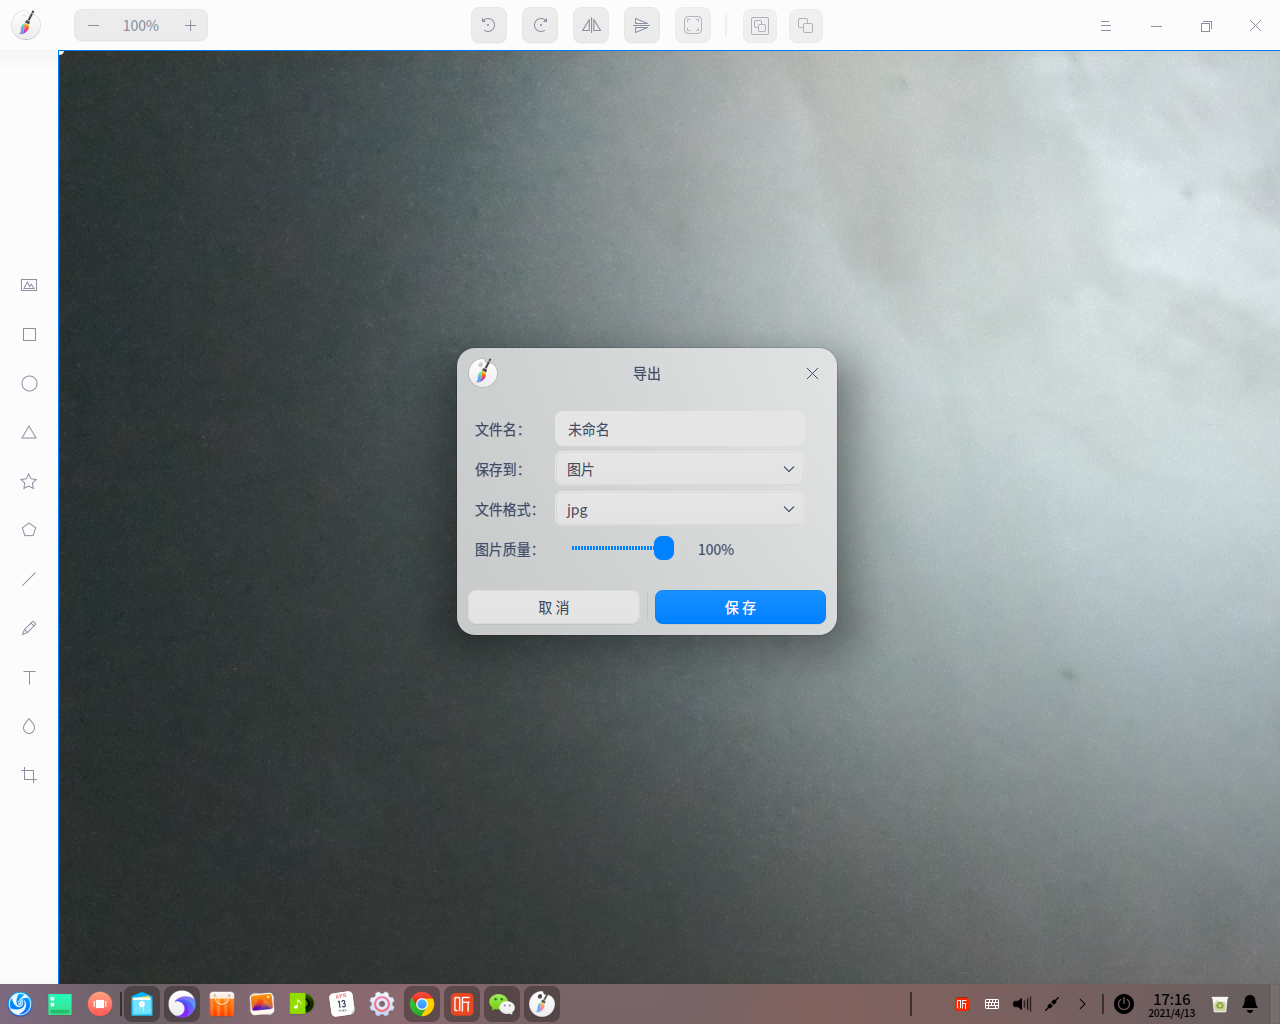Open the Calendar app in taskbar
The width and height of the screenshot is (1280, 1024).
pyautogui.click(x=342, y=1004)
